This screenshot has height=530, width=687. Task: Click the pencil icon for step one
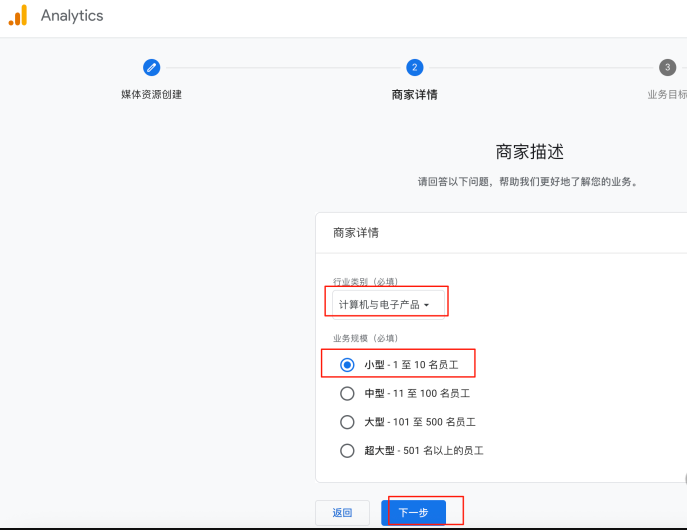pos(151,67)
